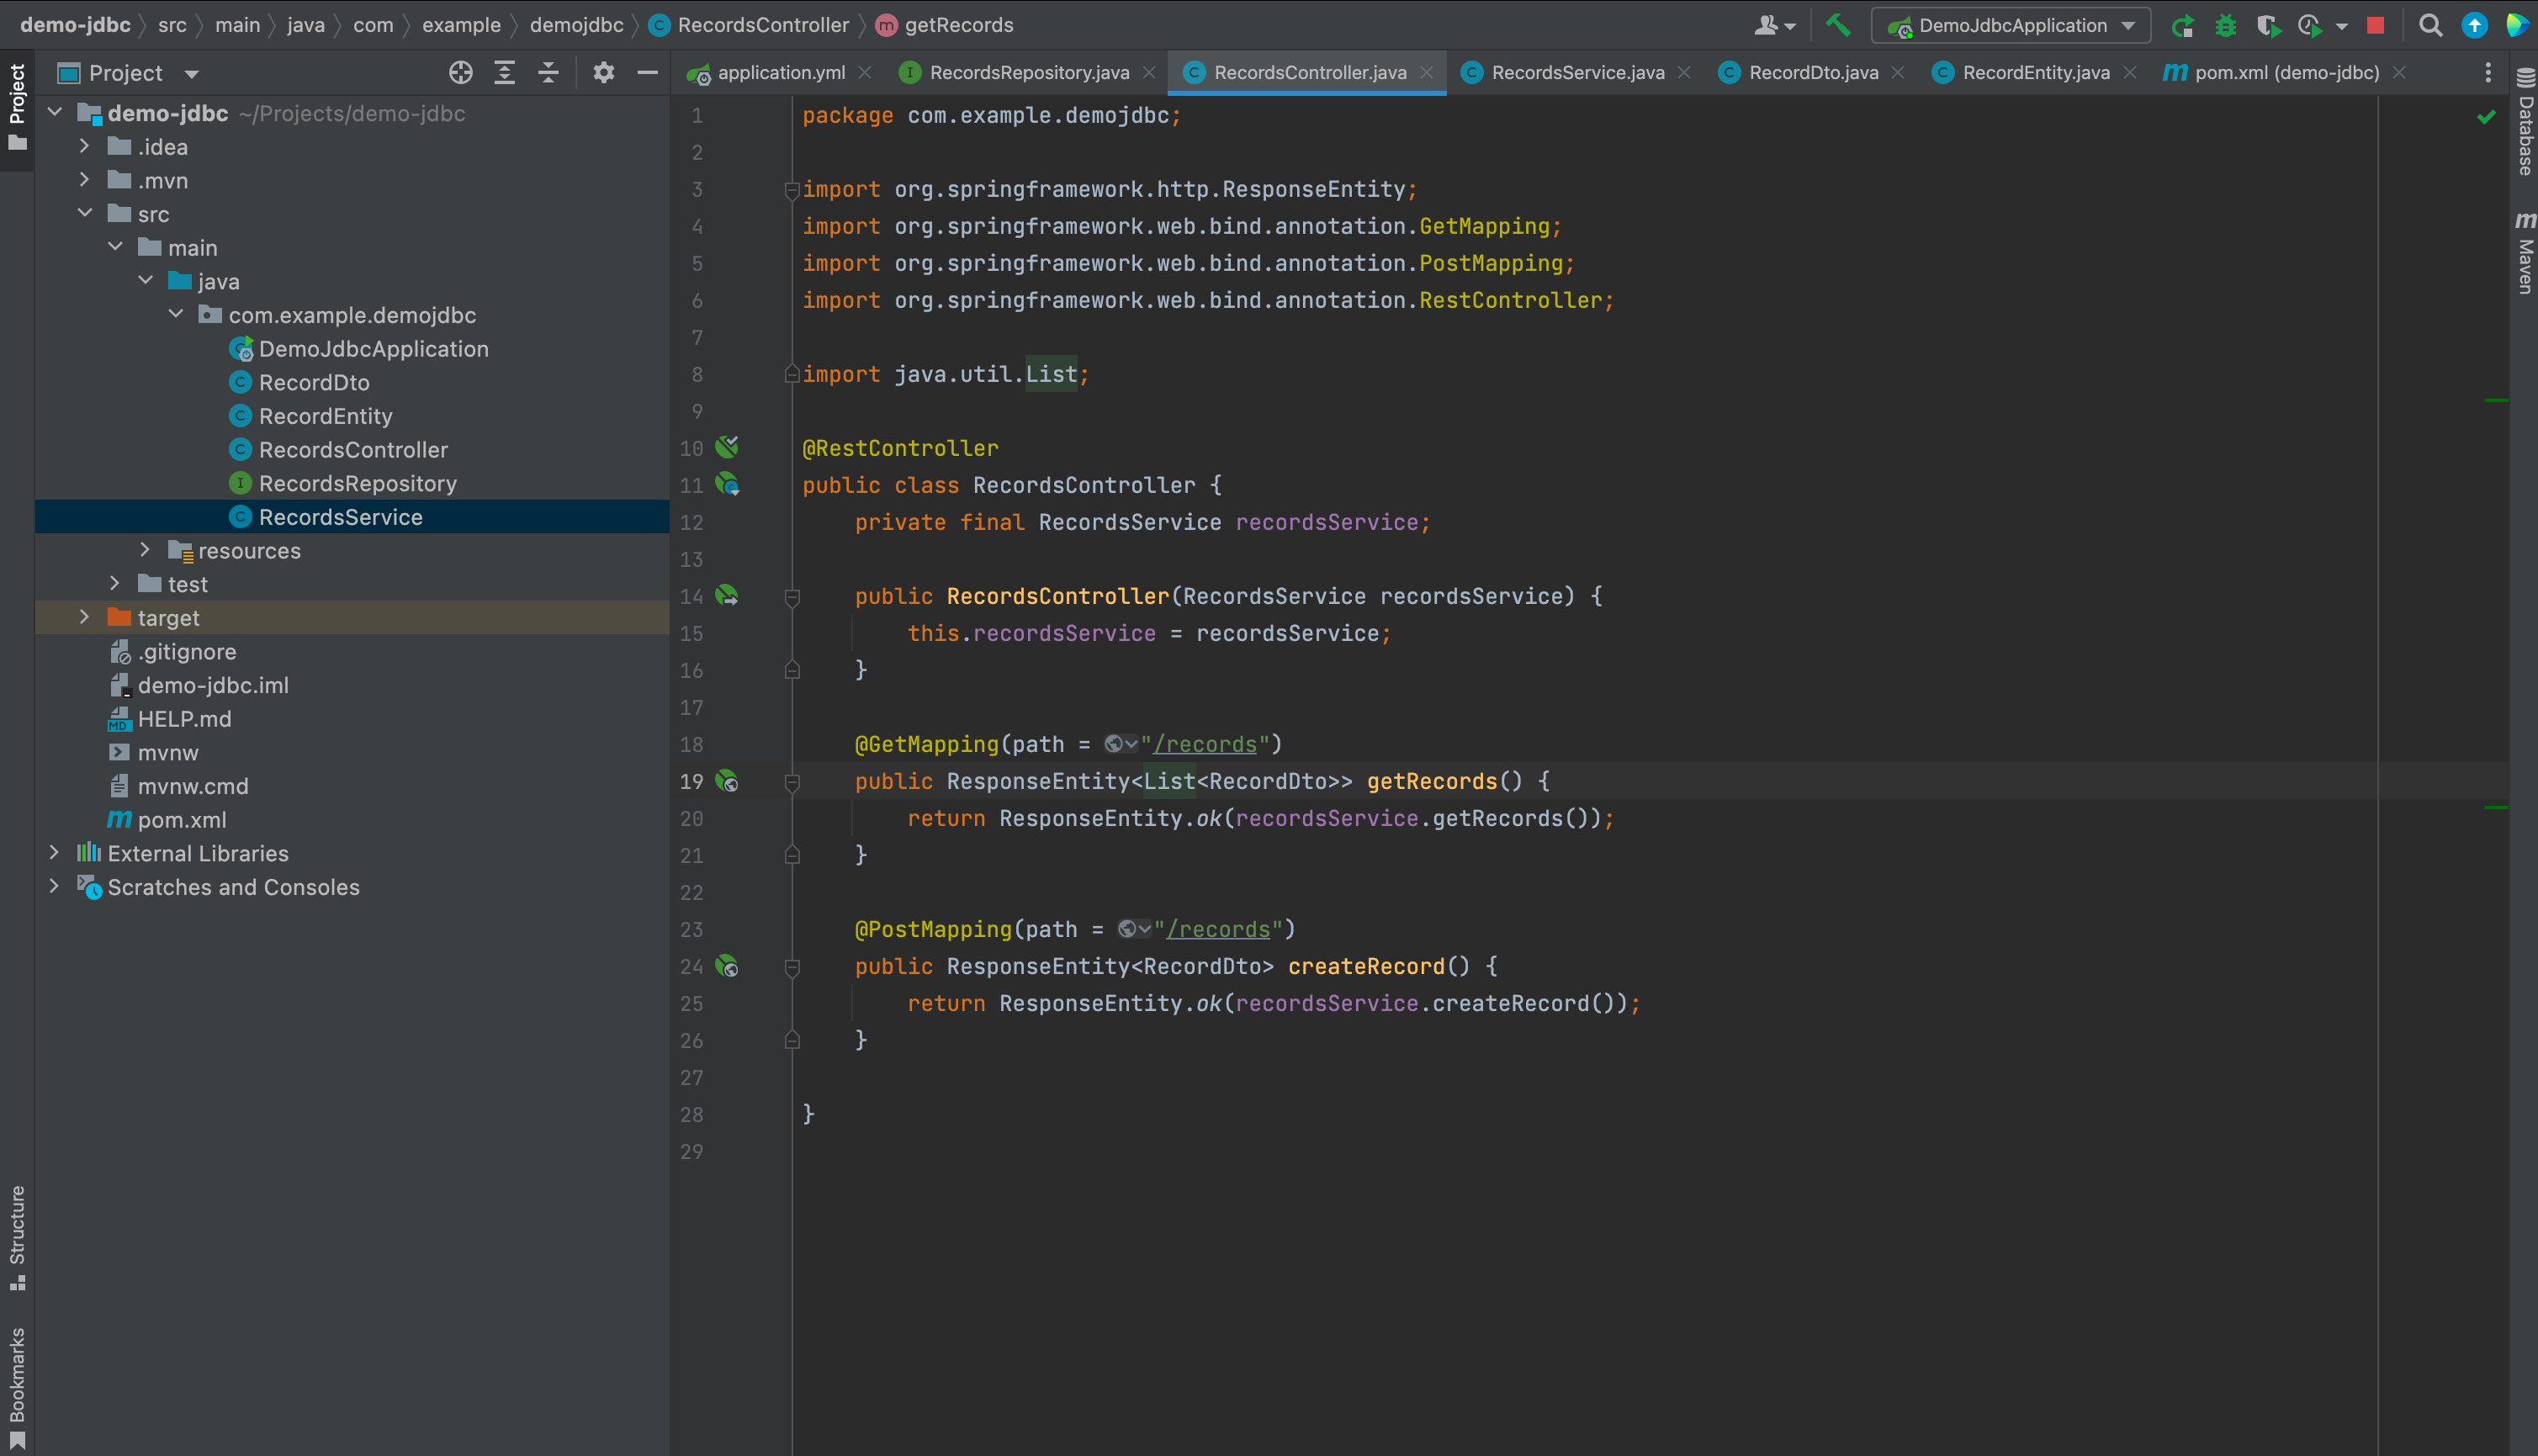Select RecordsRepository in the project tree

[357, 483]
